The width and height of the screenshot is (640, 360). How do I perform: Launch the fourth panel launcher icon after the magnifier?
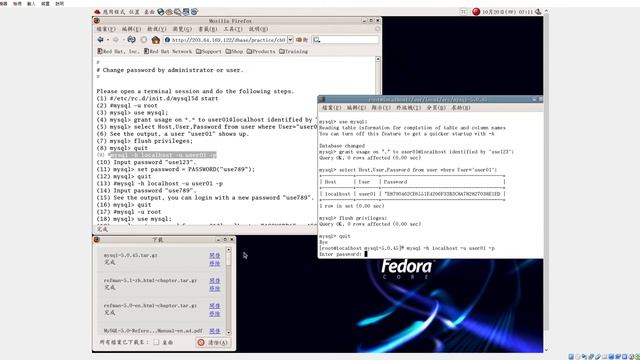point(186,12)
